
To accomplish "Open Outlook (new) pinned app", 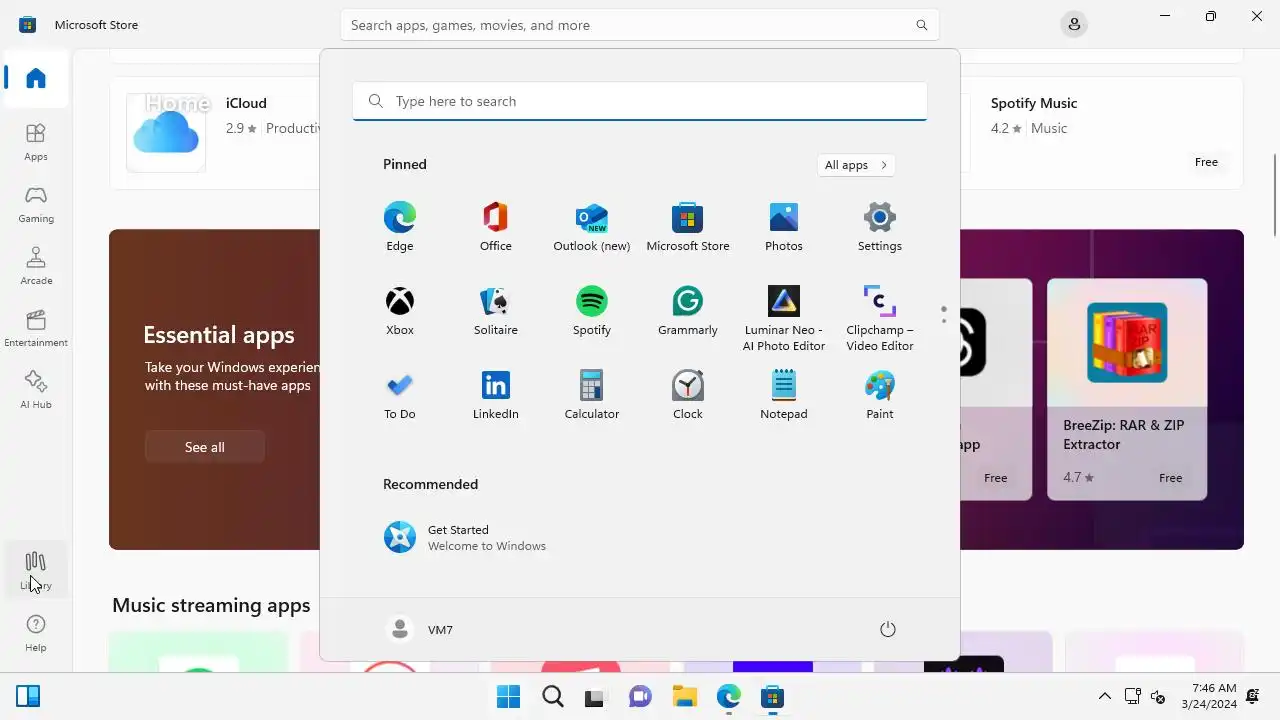I will (x=591, y=227).
